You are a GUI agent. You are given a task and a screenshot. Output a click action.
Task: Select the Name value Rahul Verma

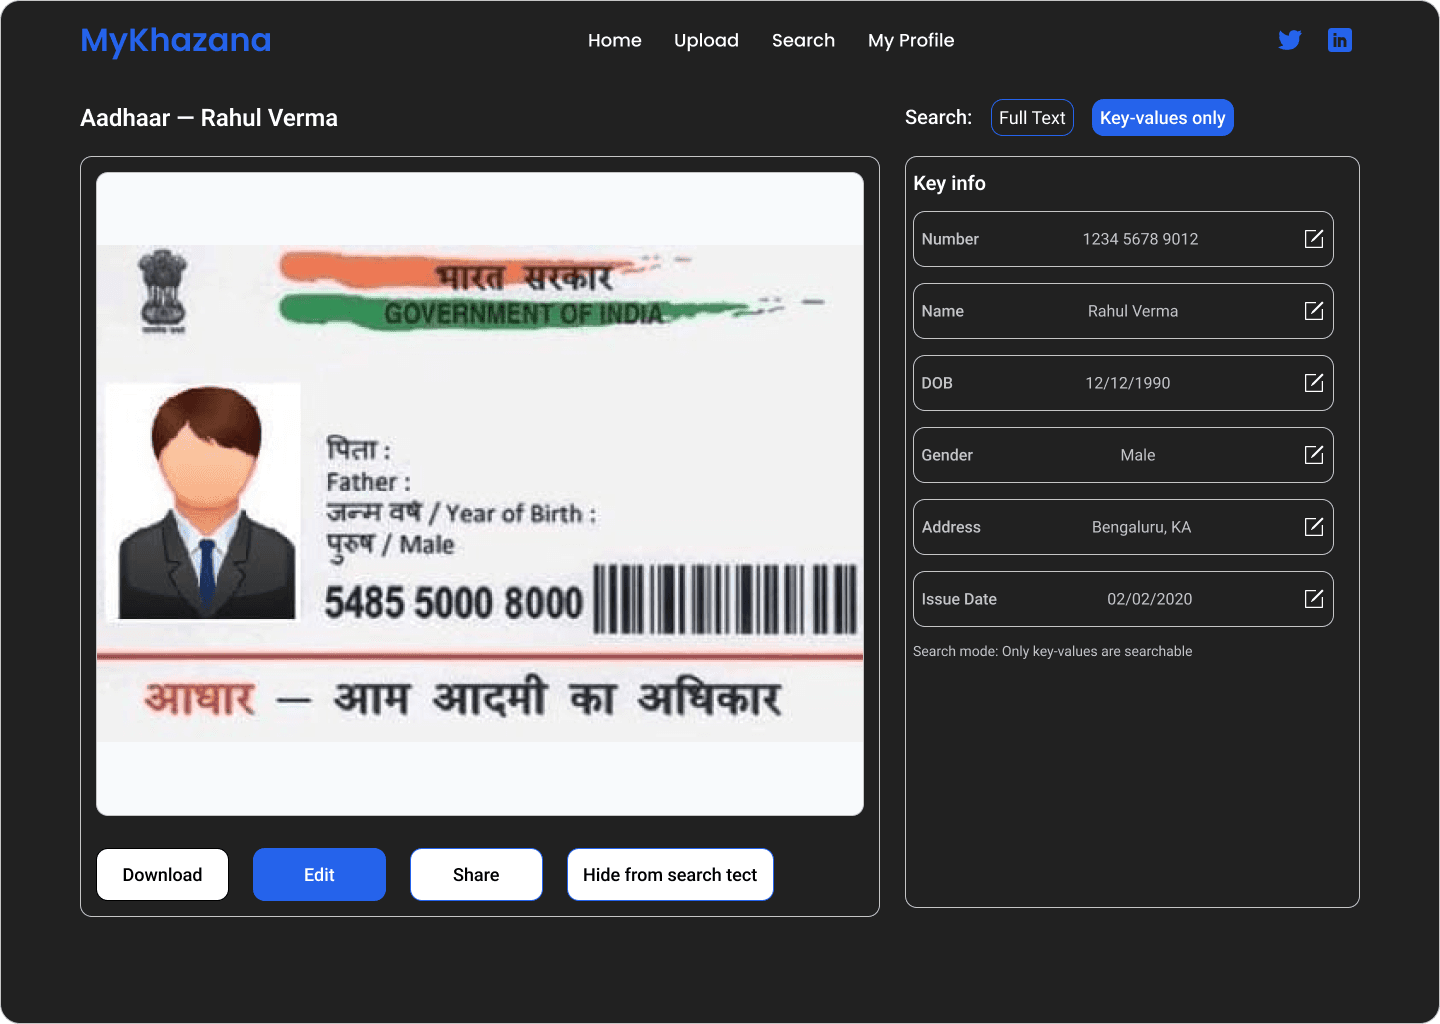pyautogui.click(x=1133, y=311)
